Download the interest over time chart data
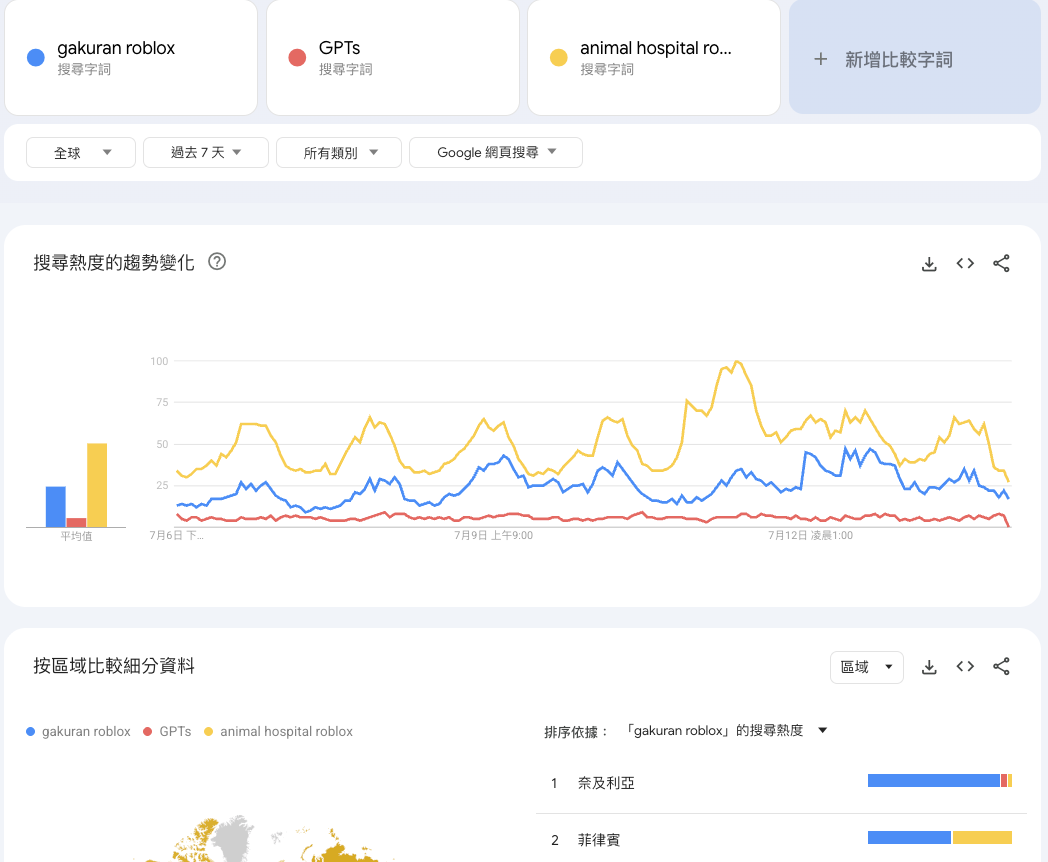This screenshot has width=1048, height=862. point(929,264)
